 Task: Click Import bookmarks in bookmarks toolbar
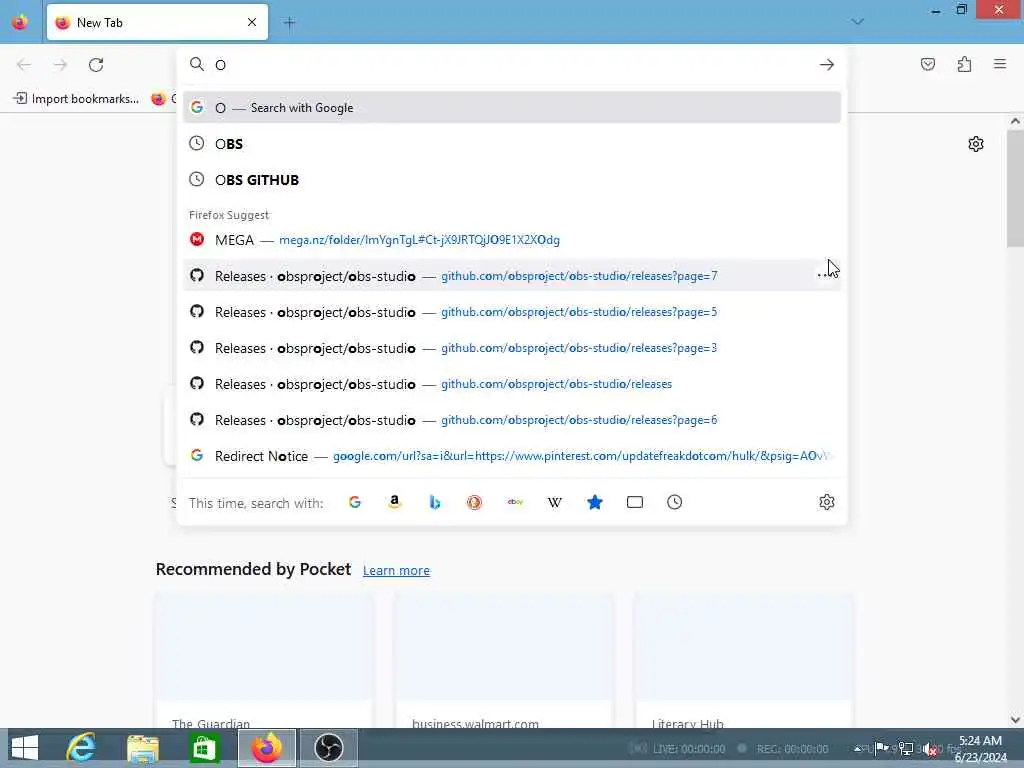click(76, 99)
